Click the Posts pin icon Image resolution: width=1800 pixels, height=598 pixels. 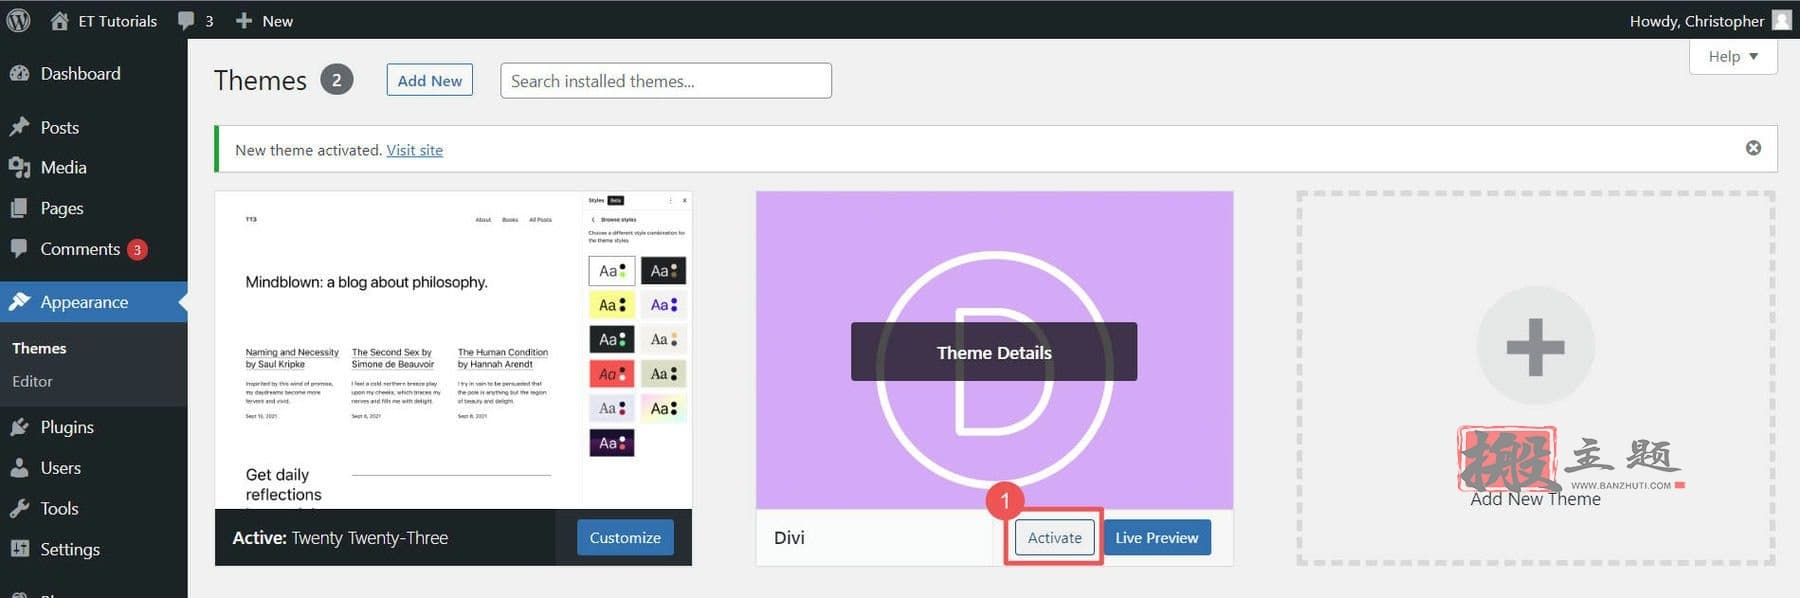(19, 127)
